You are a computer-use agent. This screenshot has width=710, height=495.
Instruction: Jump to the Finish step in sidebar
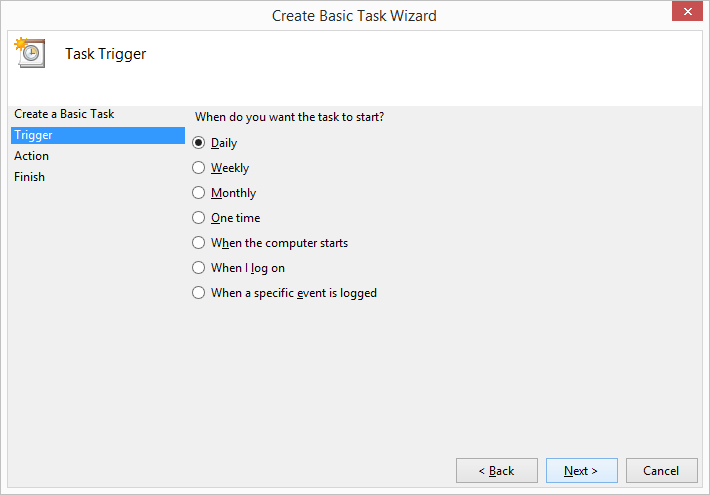point(29,177)
